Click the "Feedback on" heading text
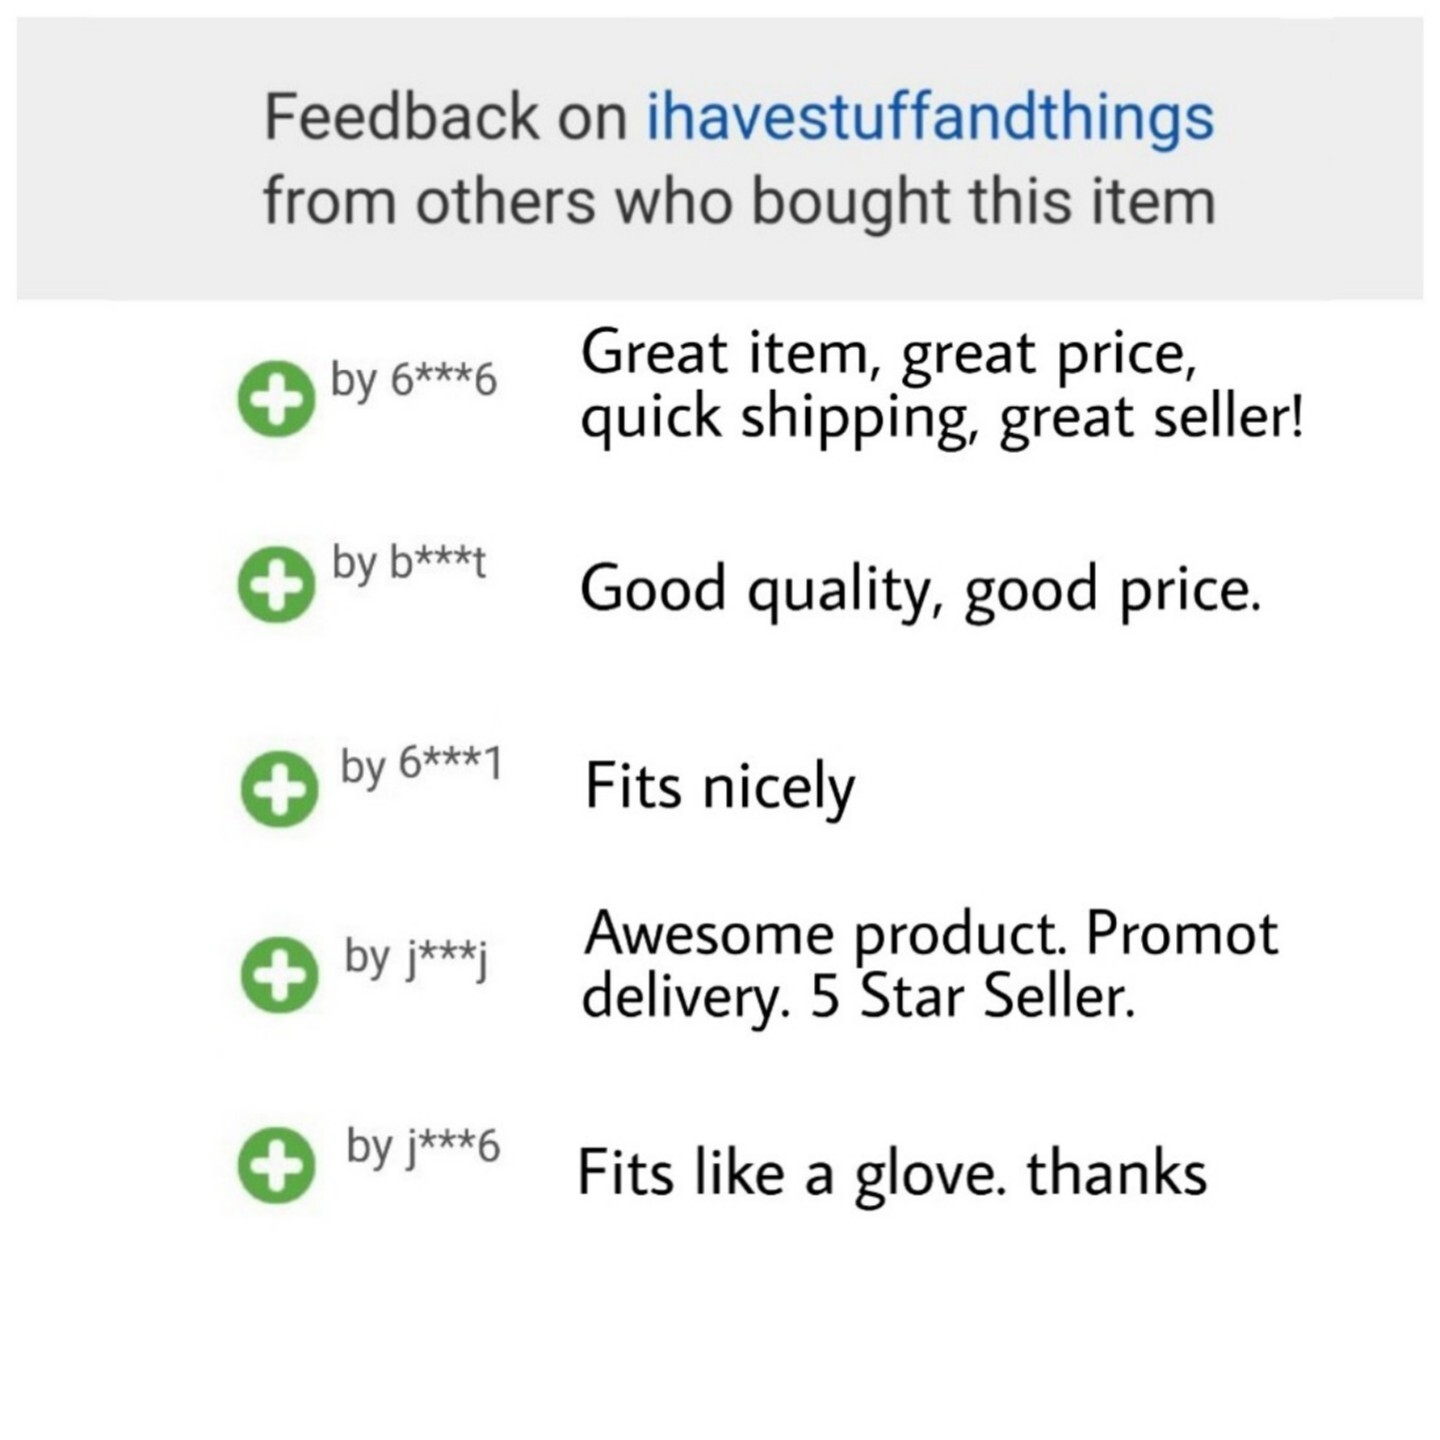Screen dimensions: 1440x1440 tap(445, 117)
